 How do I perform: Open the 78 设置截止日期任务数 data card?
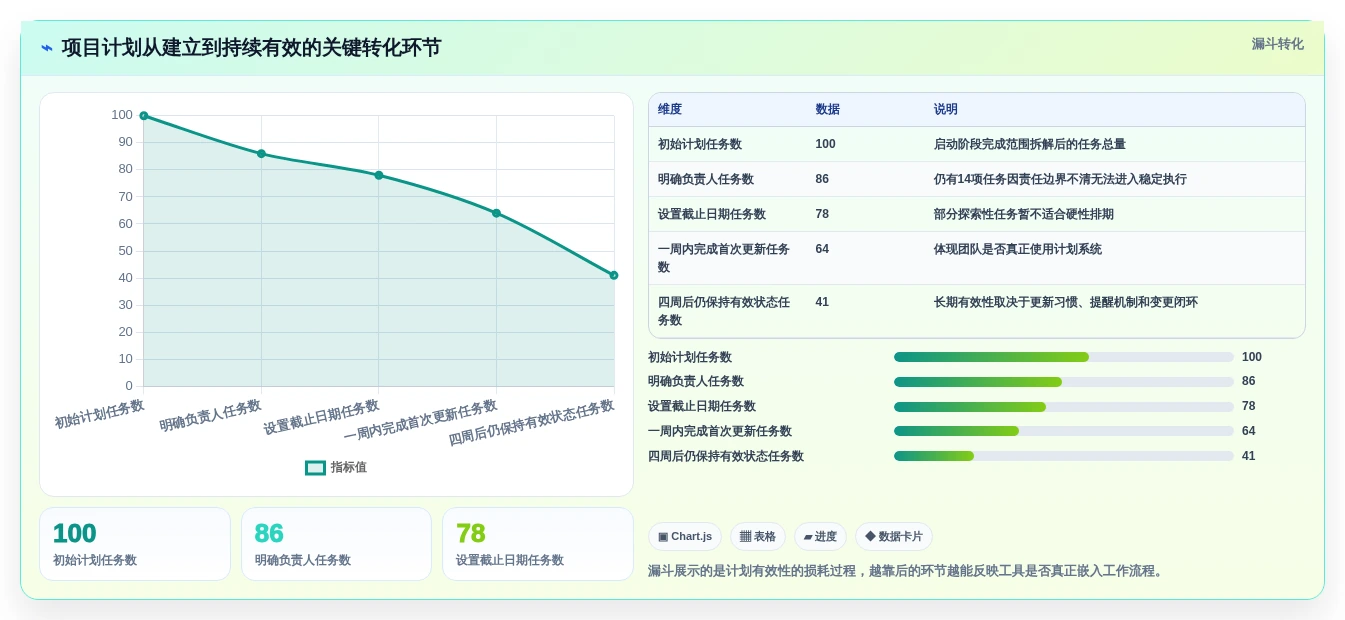538,544
